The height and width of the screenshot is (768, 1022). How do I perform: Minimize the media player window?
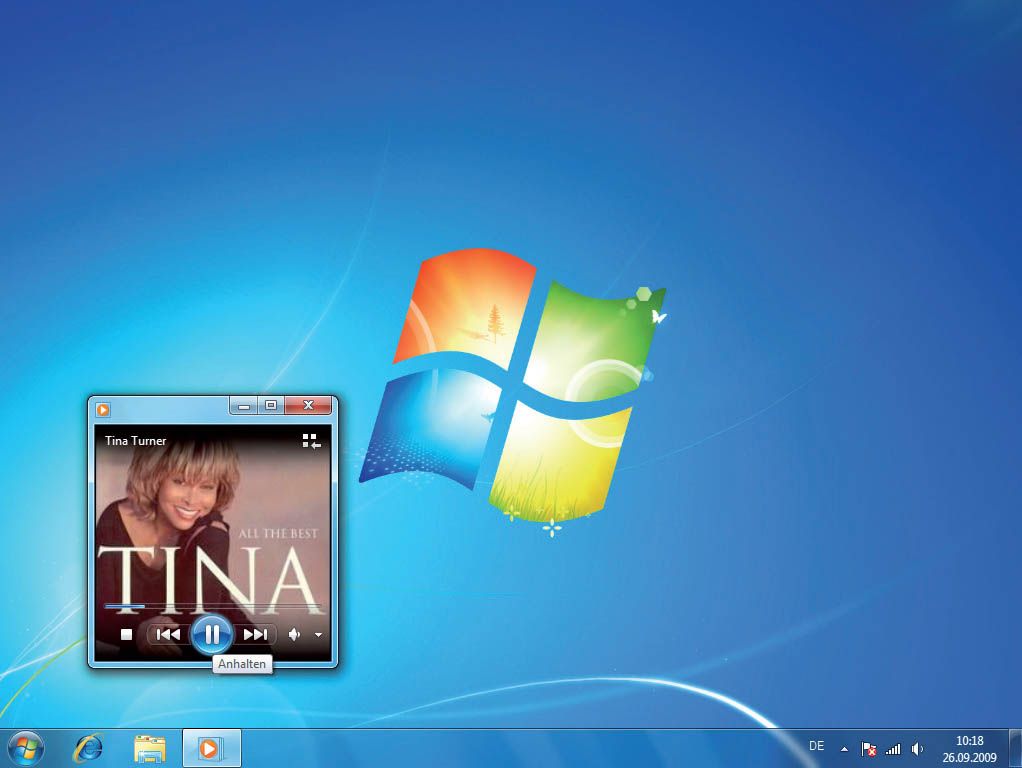click(x=244, y=406)
